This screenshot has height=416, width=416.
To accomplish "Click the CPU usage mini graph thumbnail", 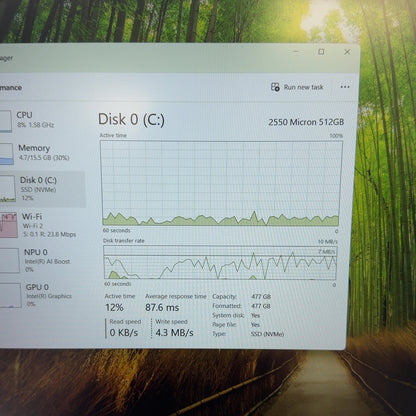I will click(6, 121).
